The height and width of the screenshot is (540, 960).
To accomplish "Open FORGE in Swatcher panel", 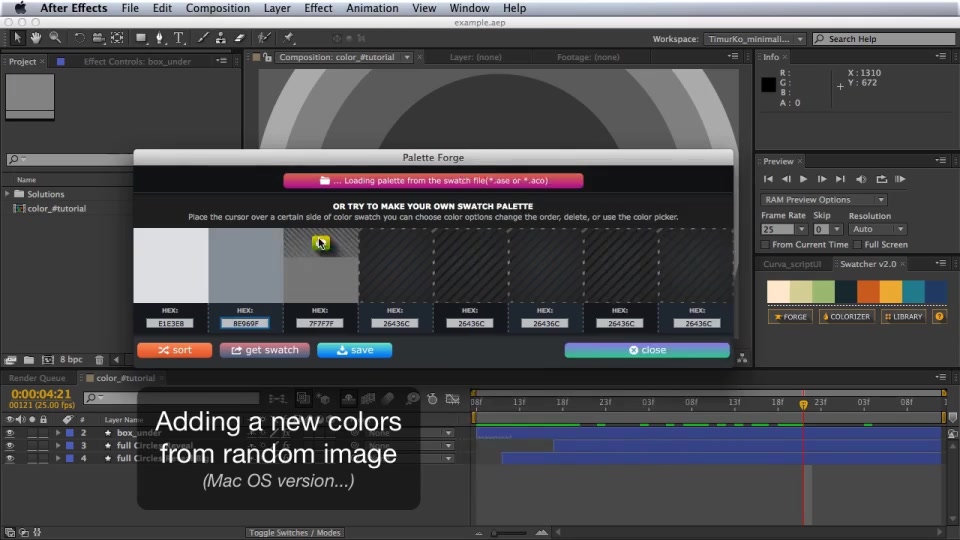I will 790,317.
